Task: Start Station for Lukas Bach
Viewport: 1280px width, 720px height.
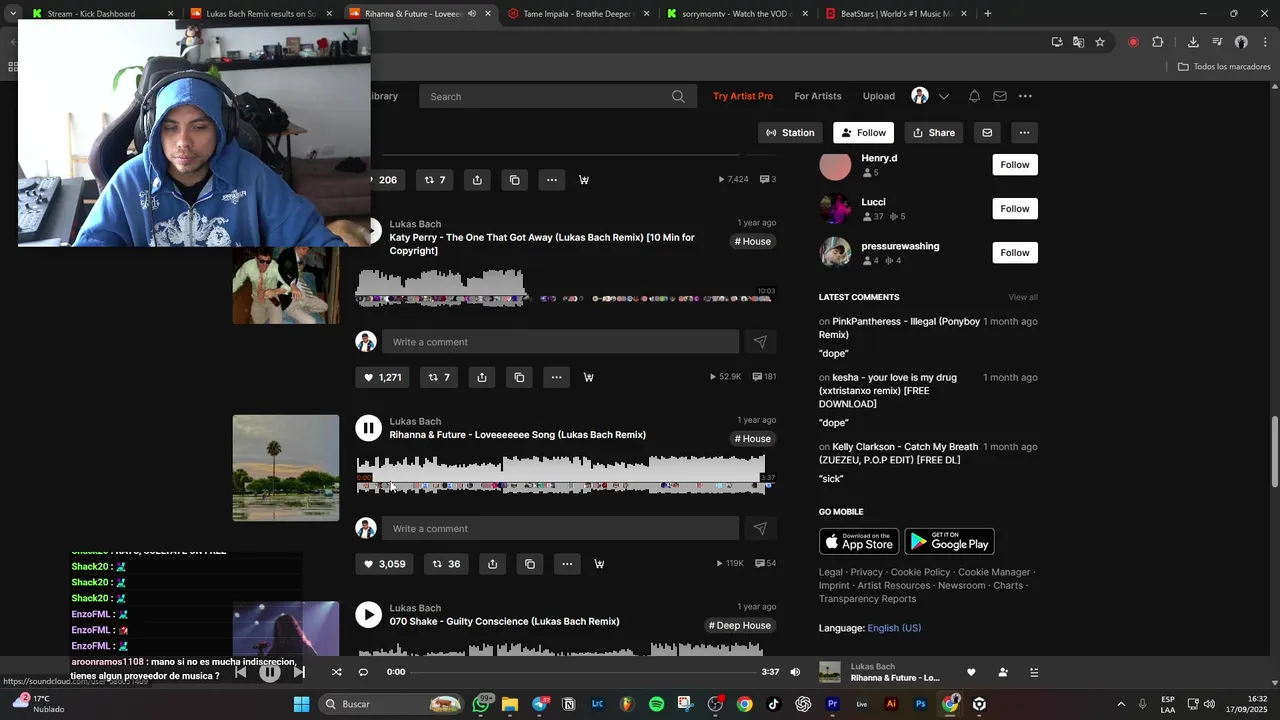Action: click(x=790, y=133)
